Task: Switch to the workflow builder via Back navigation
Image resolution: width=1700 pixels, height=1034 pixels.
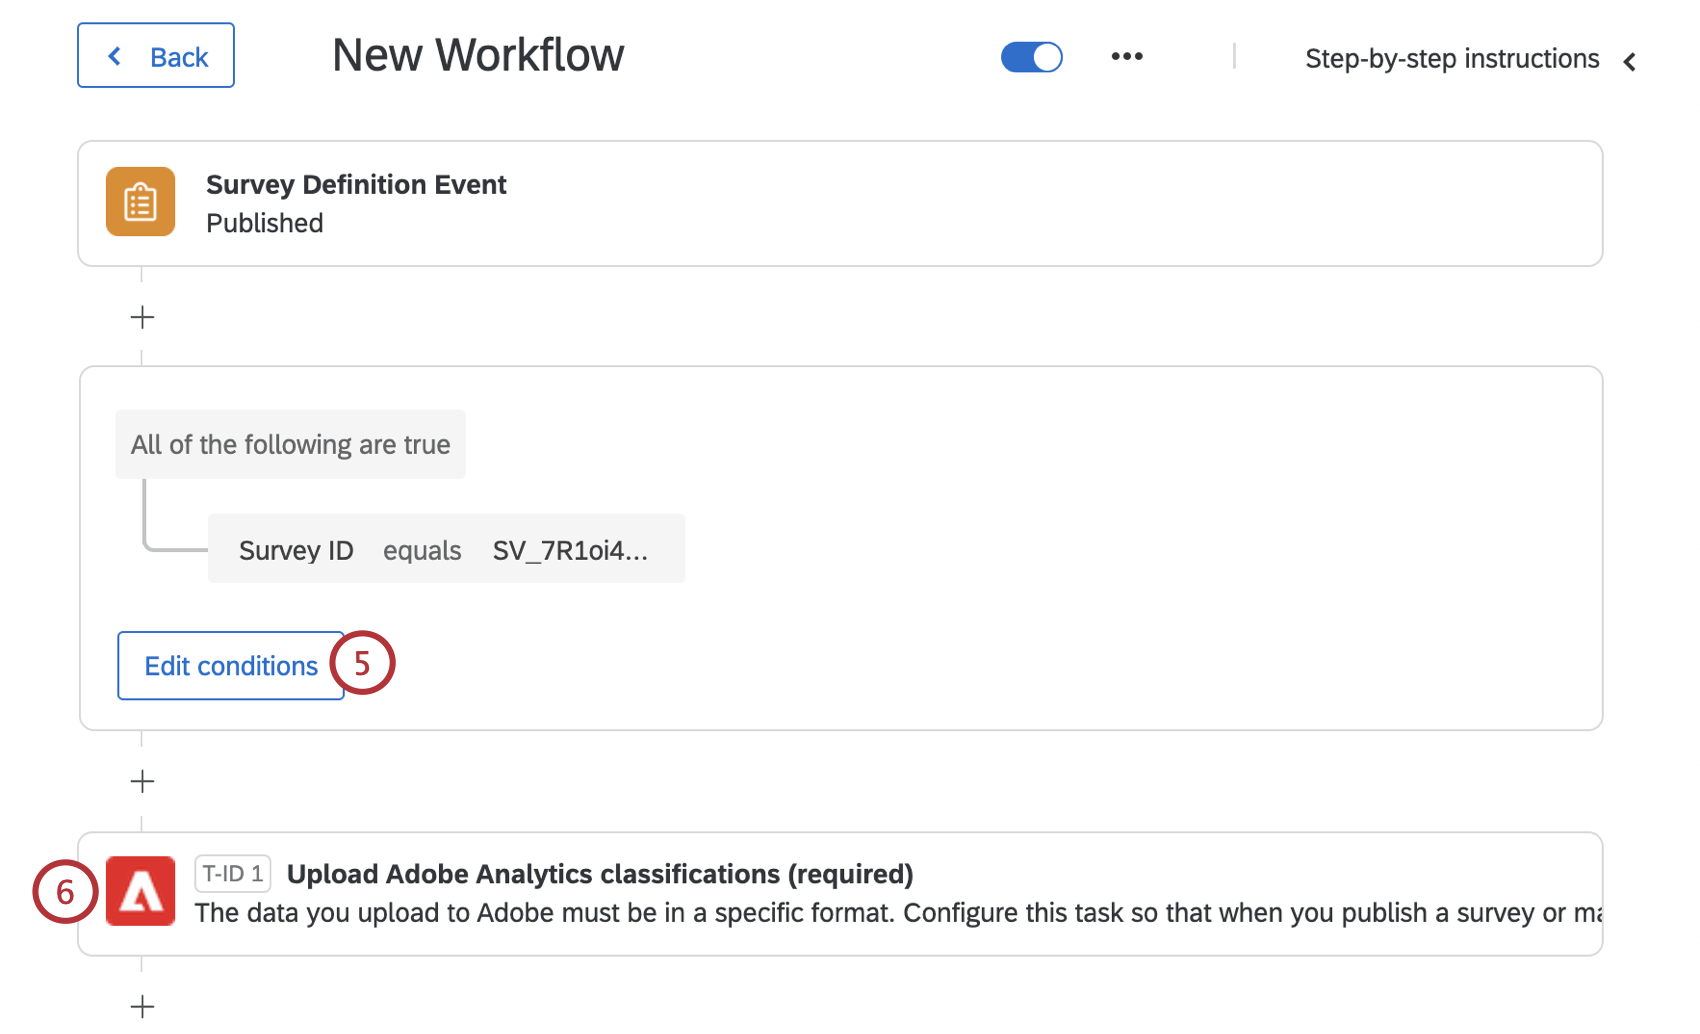Action: point(155,55)
